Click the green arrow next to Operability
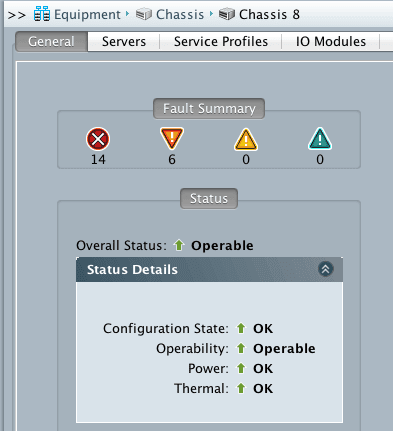This screenshot has width=393, height=431. pyautogui.click(x=241, y=348)
